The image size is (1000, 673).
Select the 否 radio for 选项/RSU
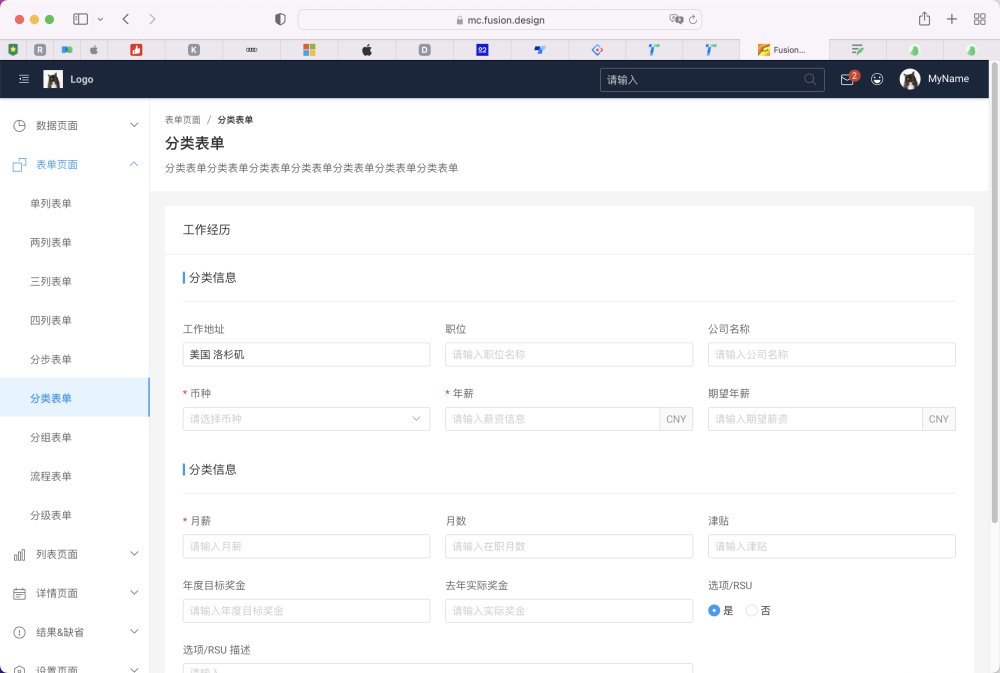pos(750,609)
